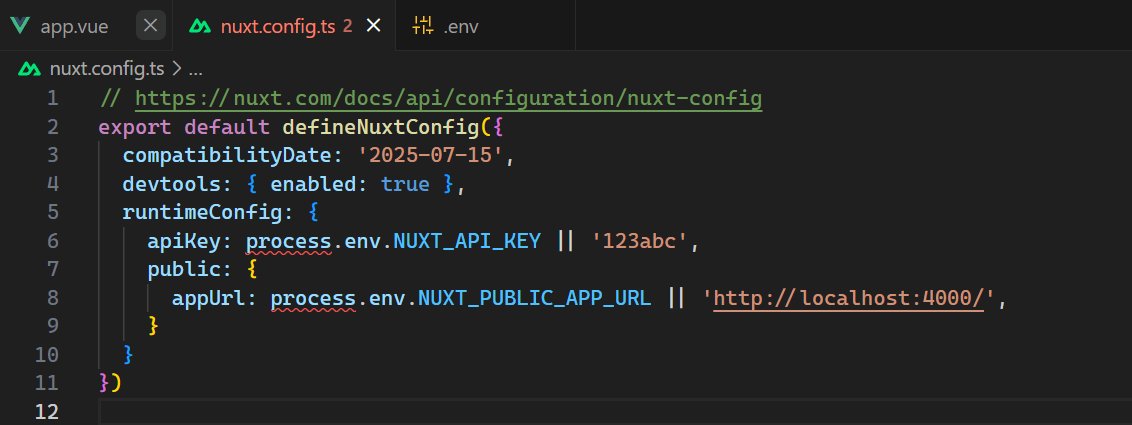Click the true value after enabled
Image resolution: width=1132 pixels, height=425 pixels.
(x=405, y=184)
